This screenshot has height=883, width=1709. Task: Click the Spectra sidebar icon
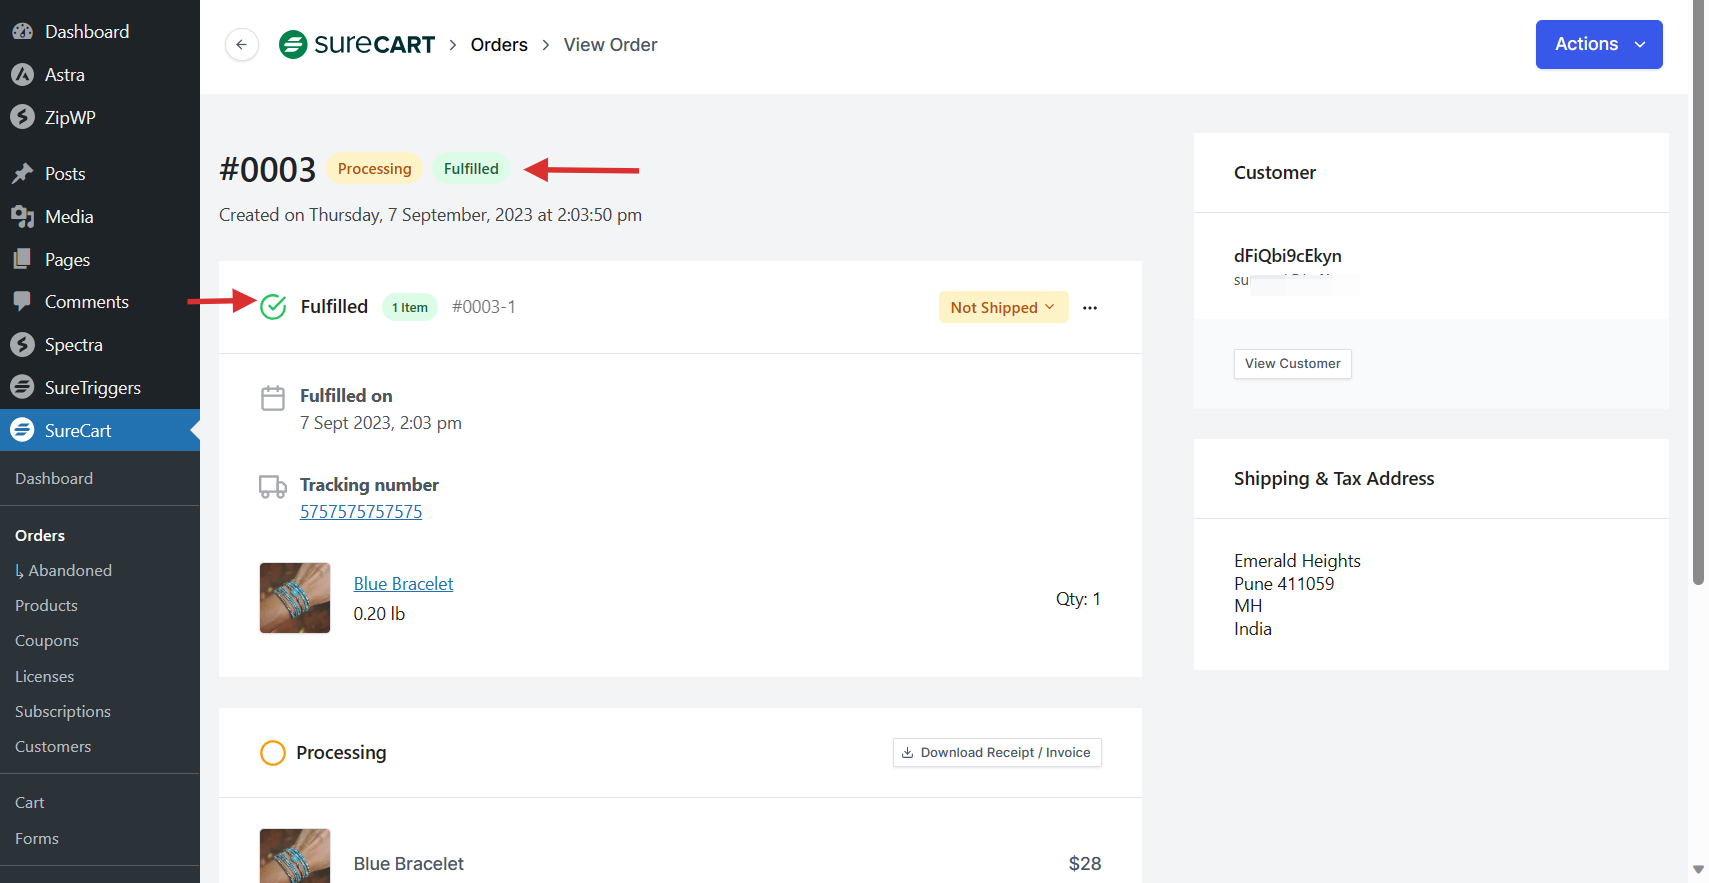point(22,345)
